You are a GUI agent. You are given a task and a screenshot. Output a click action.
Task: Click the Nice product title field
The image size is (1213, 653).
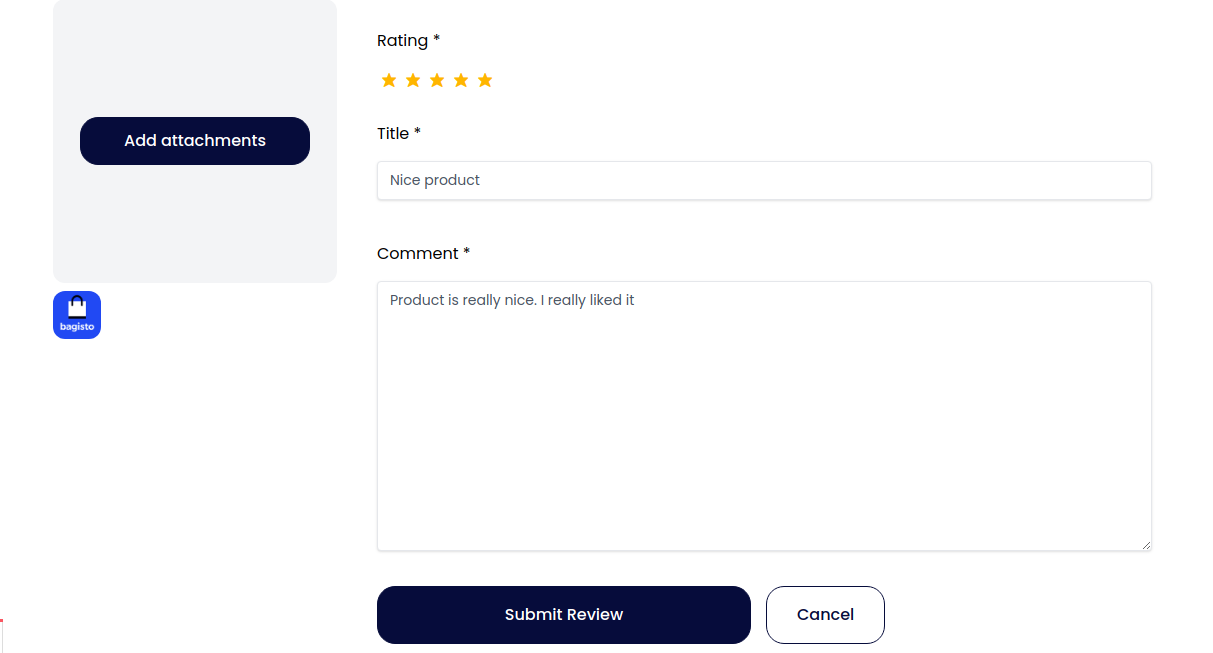pyautogui.click(x=764, y=180)
